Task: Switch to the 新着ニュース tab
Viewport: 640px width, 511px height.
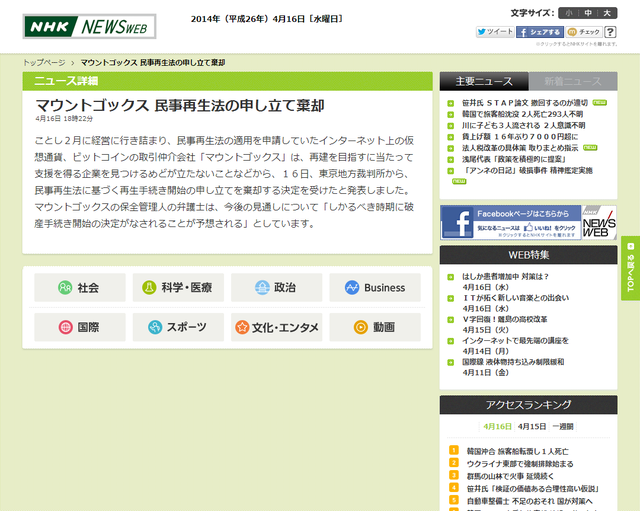Action: point(573,81)
